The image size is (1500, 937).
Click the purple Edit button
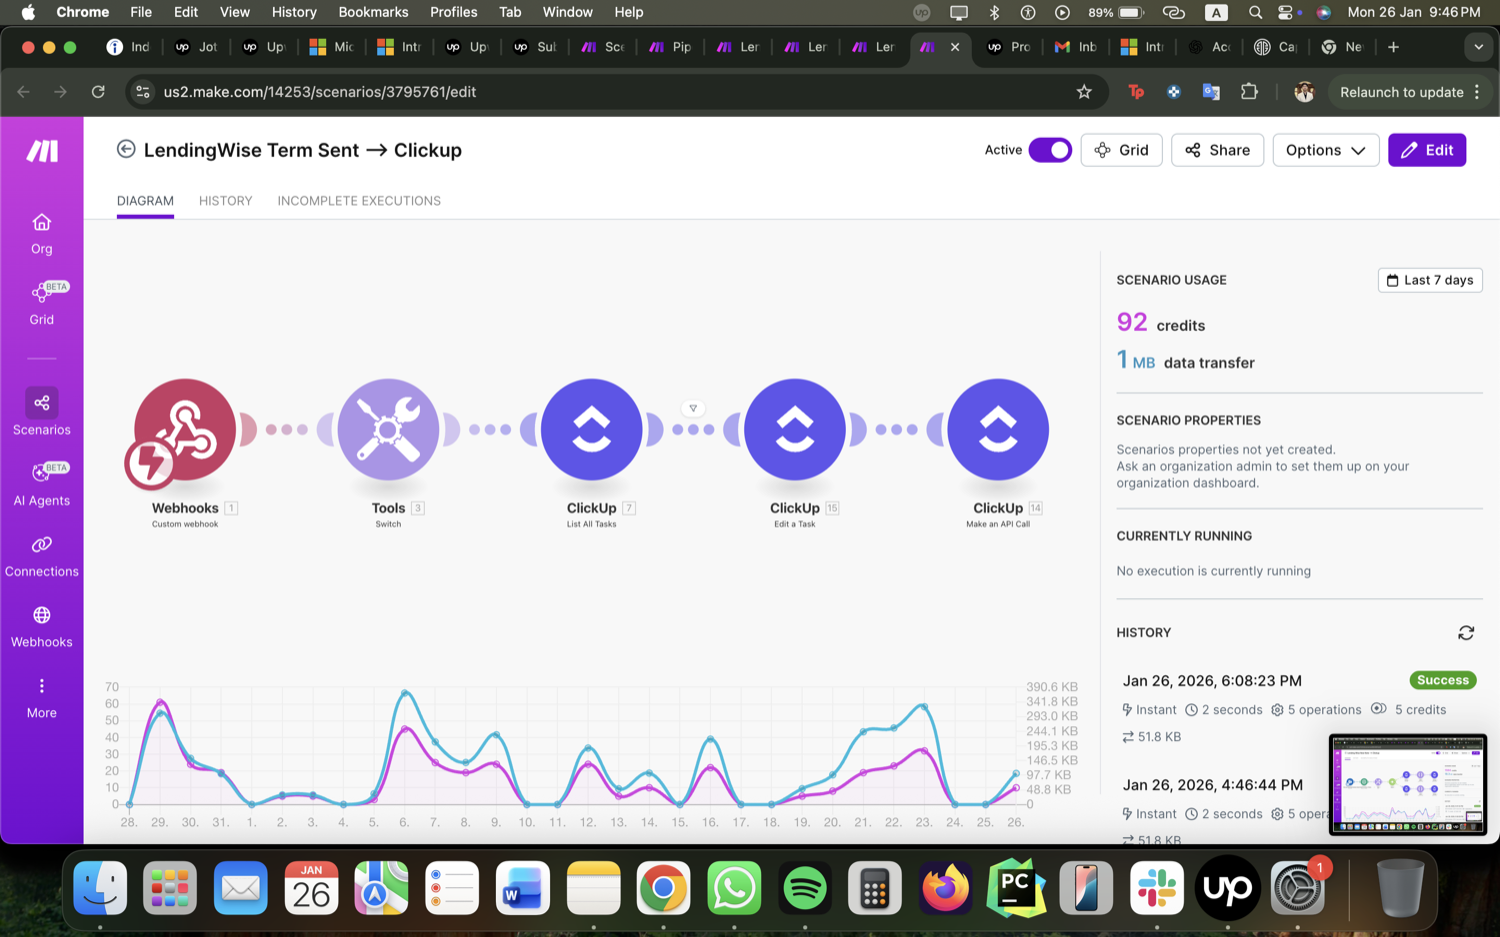click(x=1427, y=150)
